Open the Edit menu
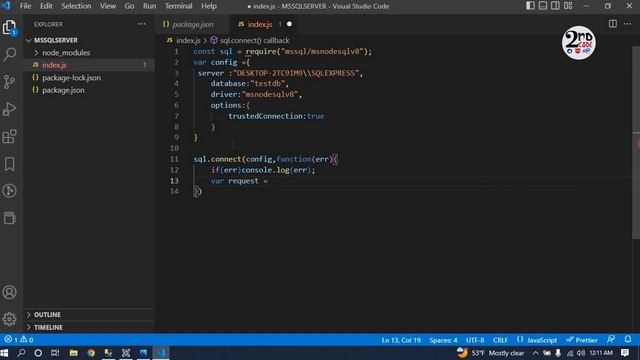Screen dimensions: 640x360 pyautogui.click(x=46, y=6)
